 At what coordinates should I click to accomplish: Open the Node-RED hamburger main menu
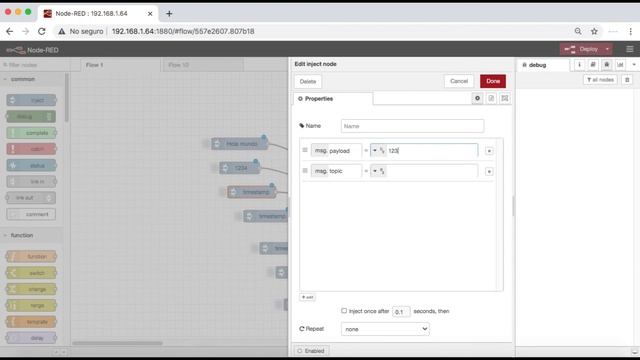point(630,49)
